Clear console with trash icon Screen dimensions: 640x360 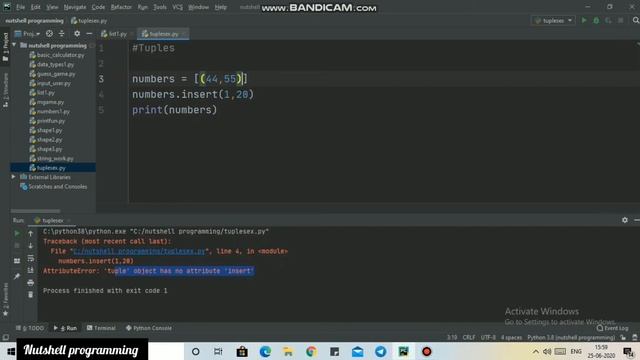[31, 295]
